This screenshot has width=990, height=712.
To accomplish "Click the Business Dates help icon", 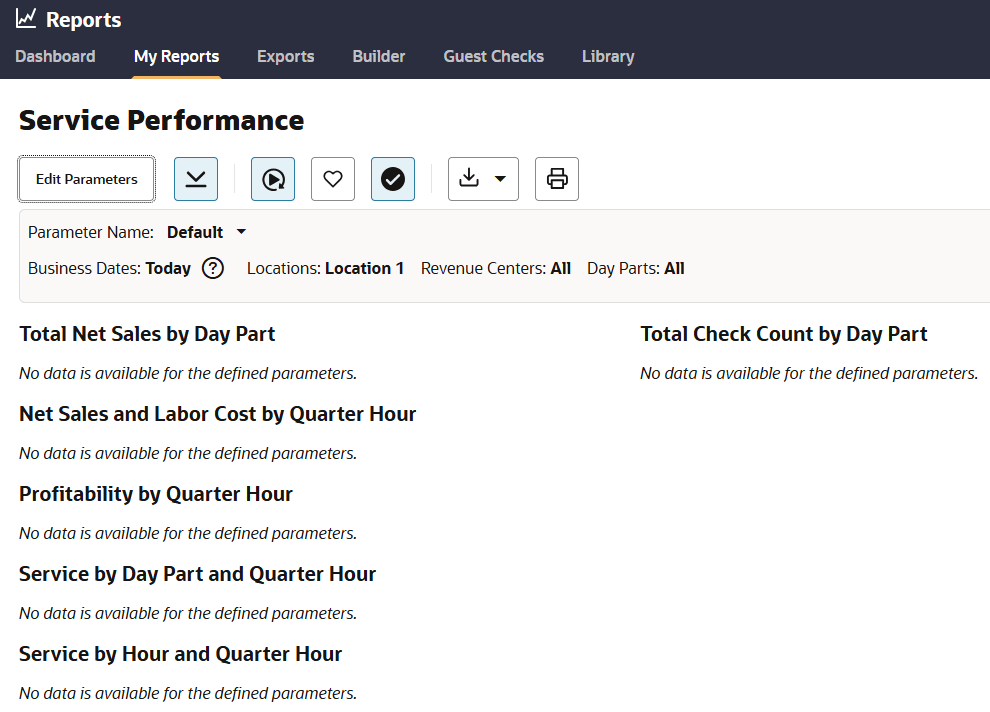I will click(x=213, y=268).
